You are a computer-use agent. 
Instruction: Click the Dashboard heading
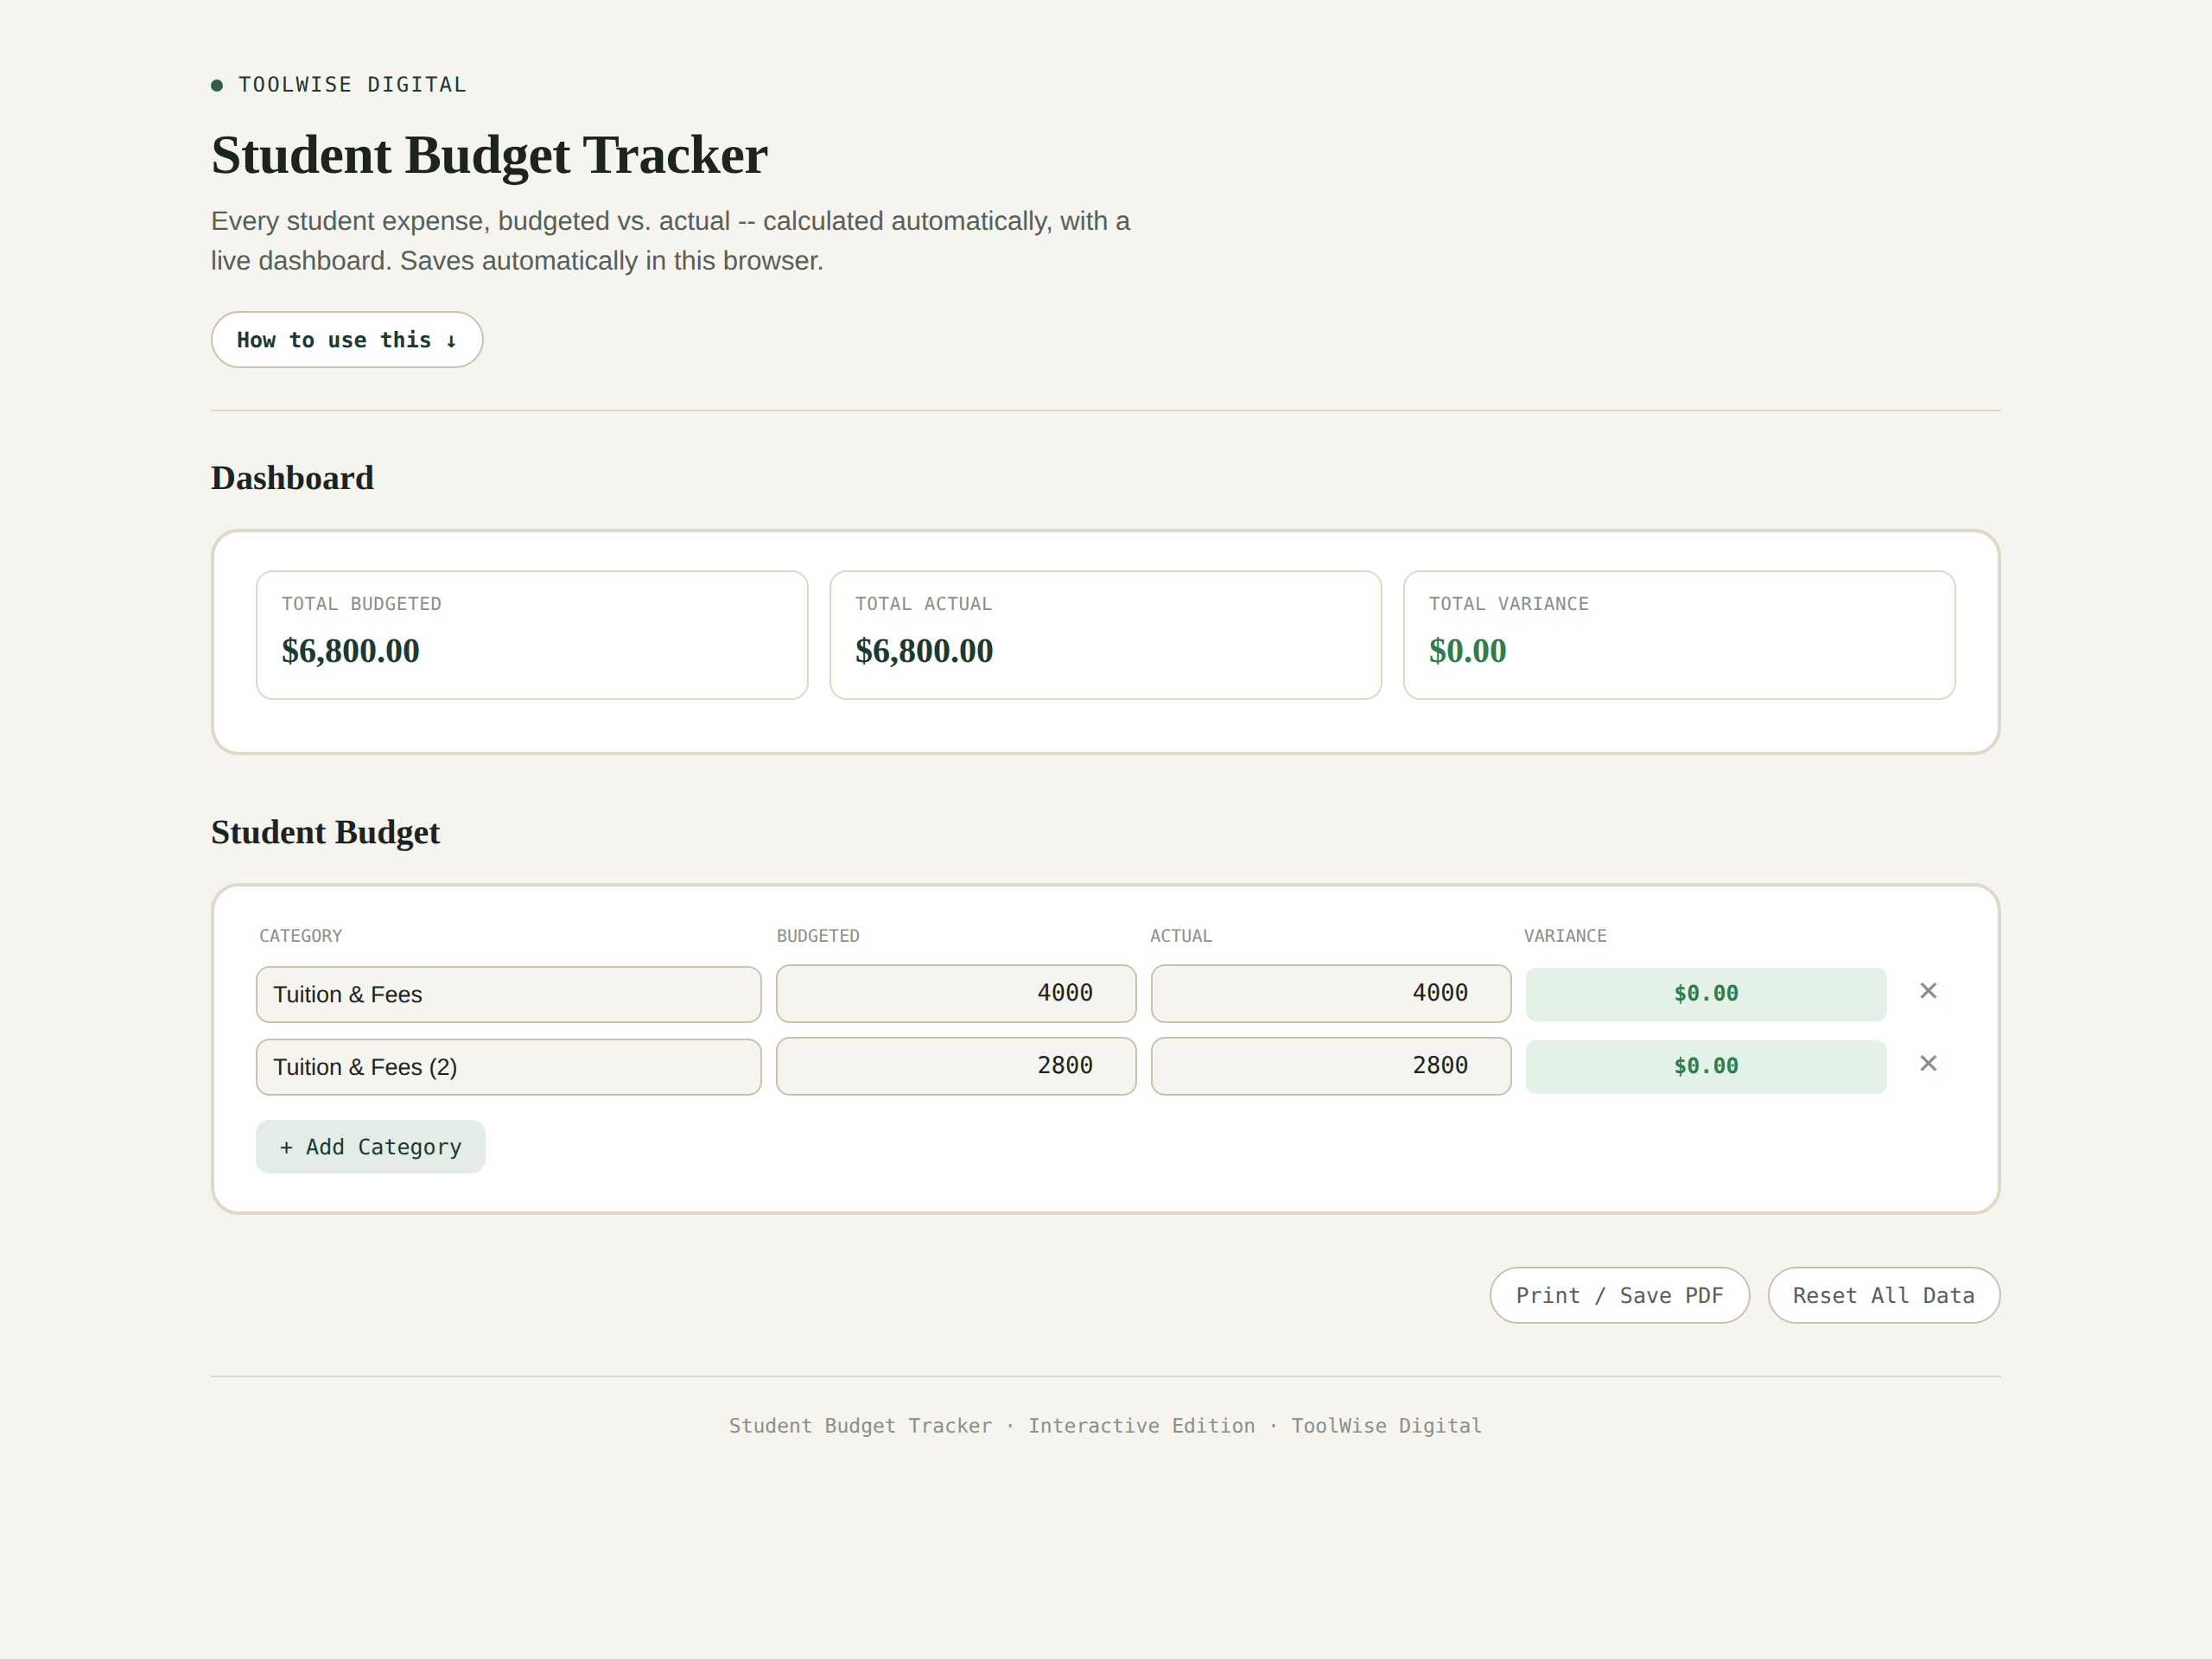point(292,478)
